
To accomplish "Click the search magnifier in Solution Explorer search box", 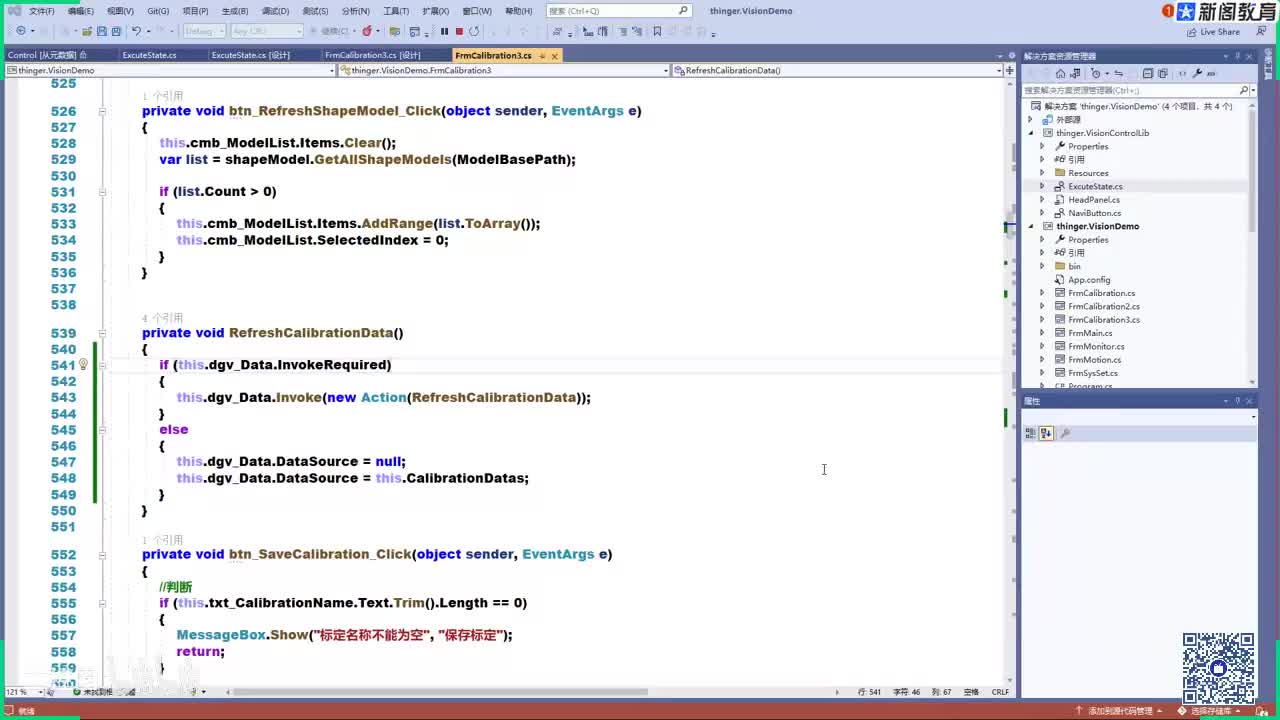I will click(1244, 90).
